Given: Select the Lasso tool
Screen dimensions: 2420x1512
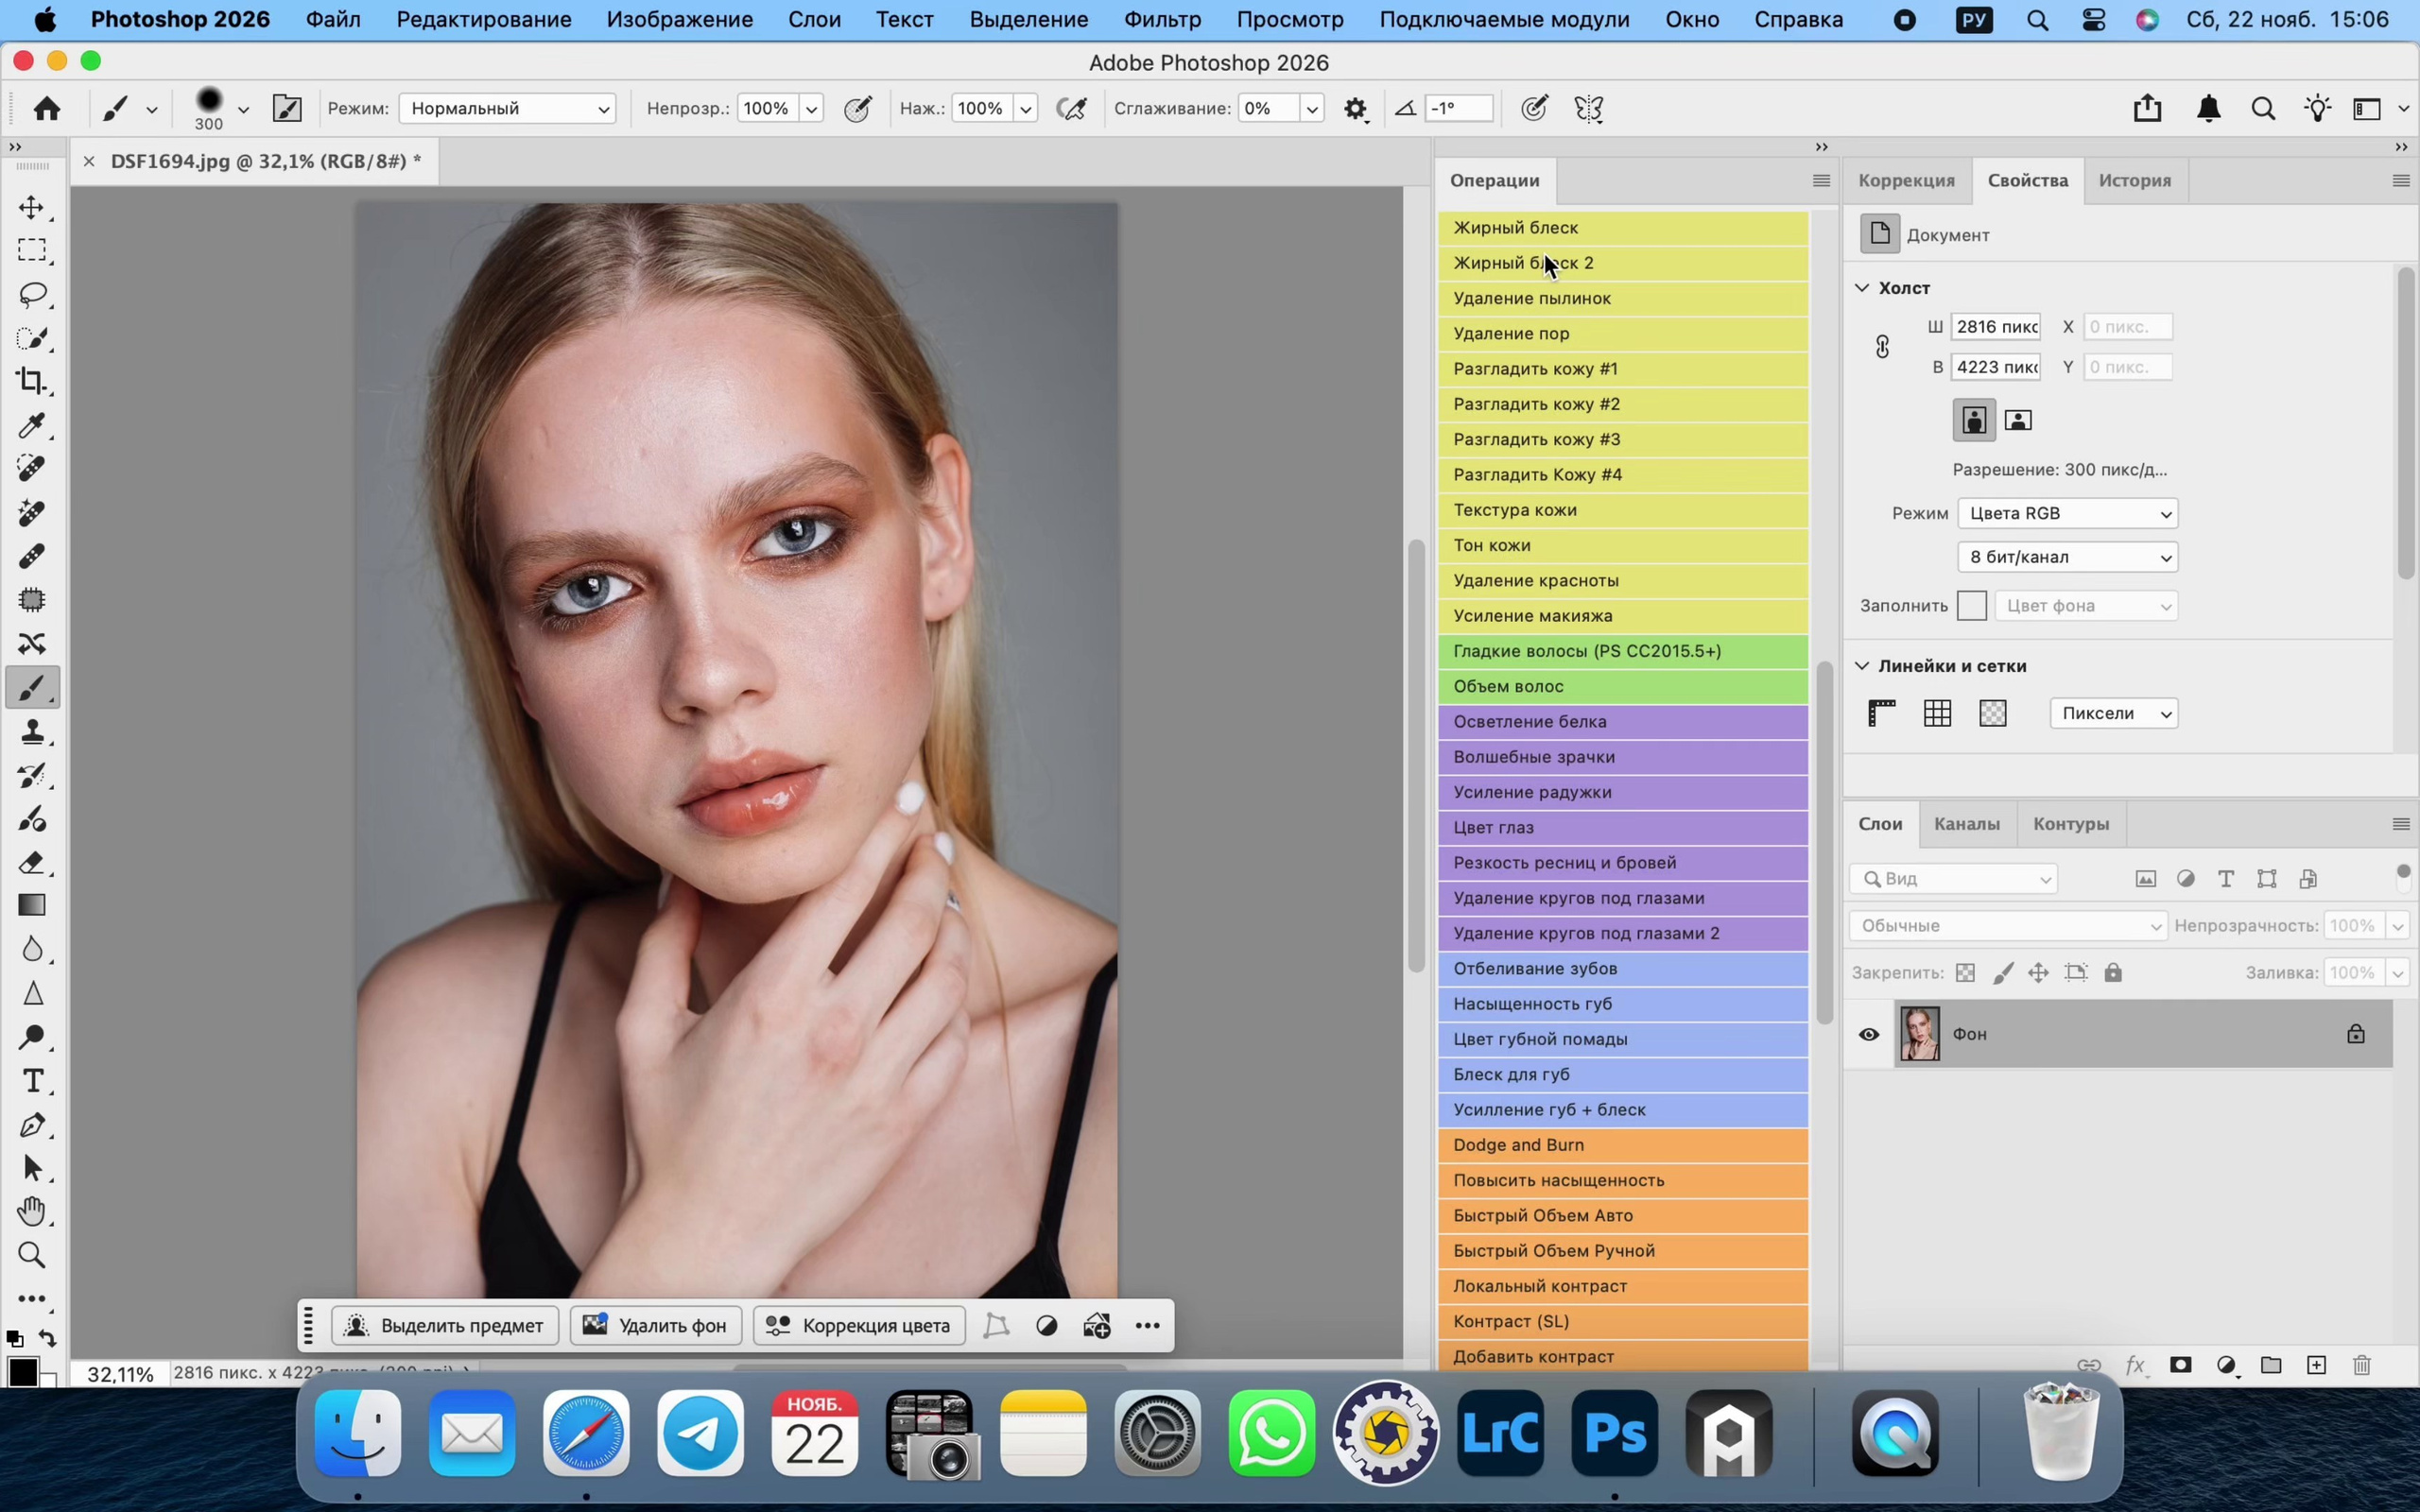Looking at the screenshot, I should click(32, 294).
